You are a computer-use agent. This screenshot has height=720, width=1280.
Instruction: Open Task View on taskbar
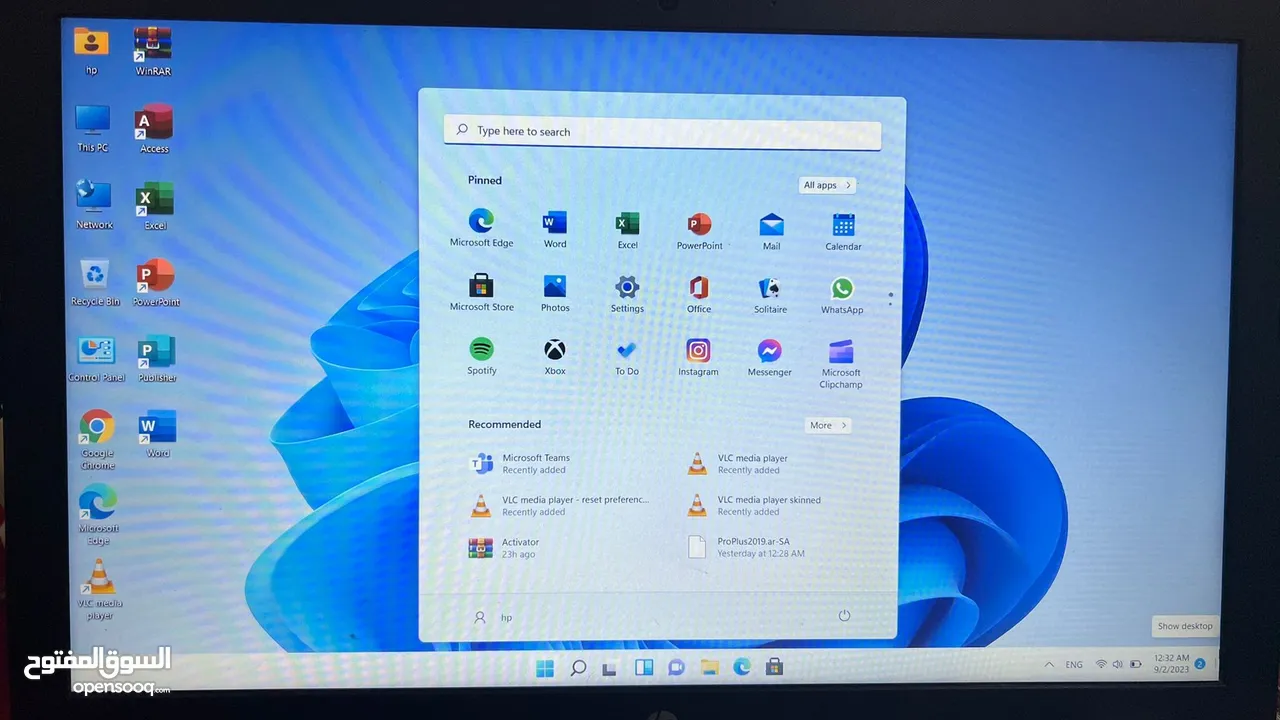tap(610, 668)
